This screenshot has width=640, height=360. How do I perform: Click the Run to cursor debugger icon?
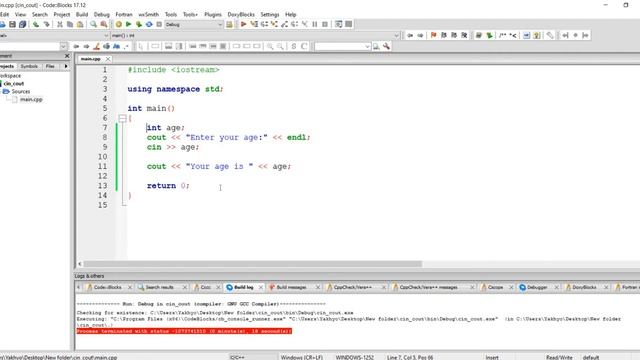254,24
